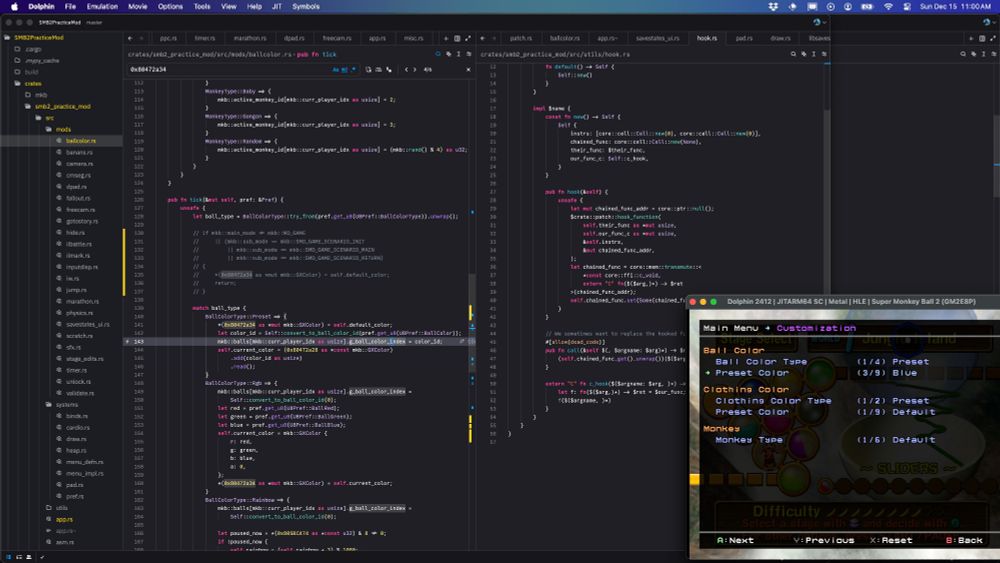Image resolution: width=1000 pixels, height=563 pixels.
Task: Collapse the systems folder
Action: (x=66, y=405)
